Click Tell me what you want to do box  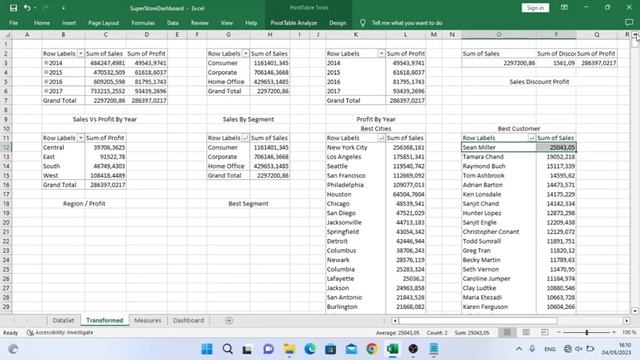pos(407,23)
